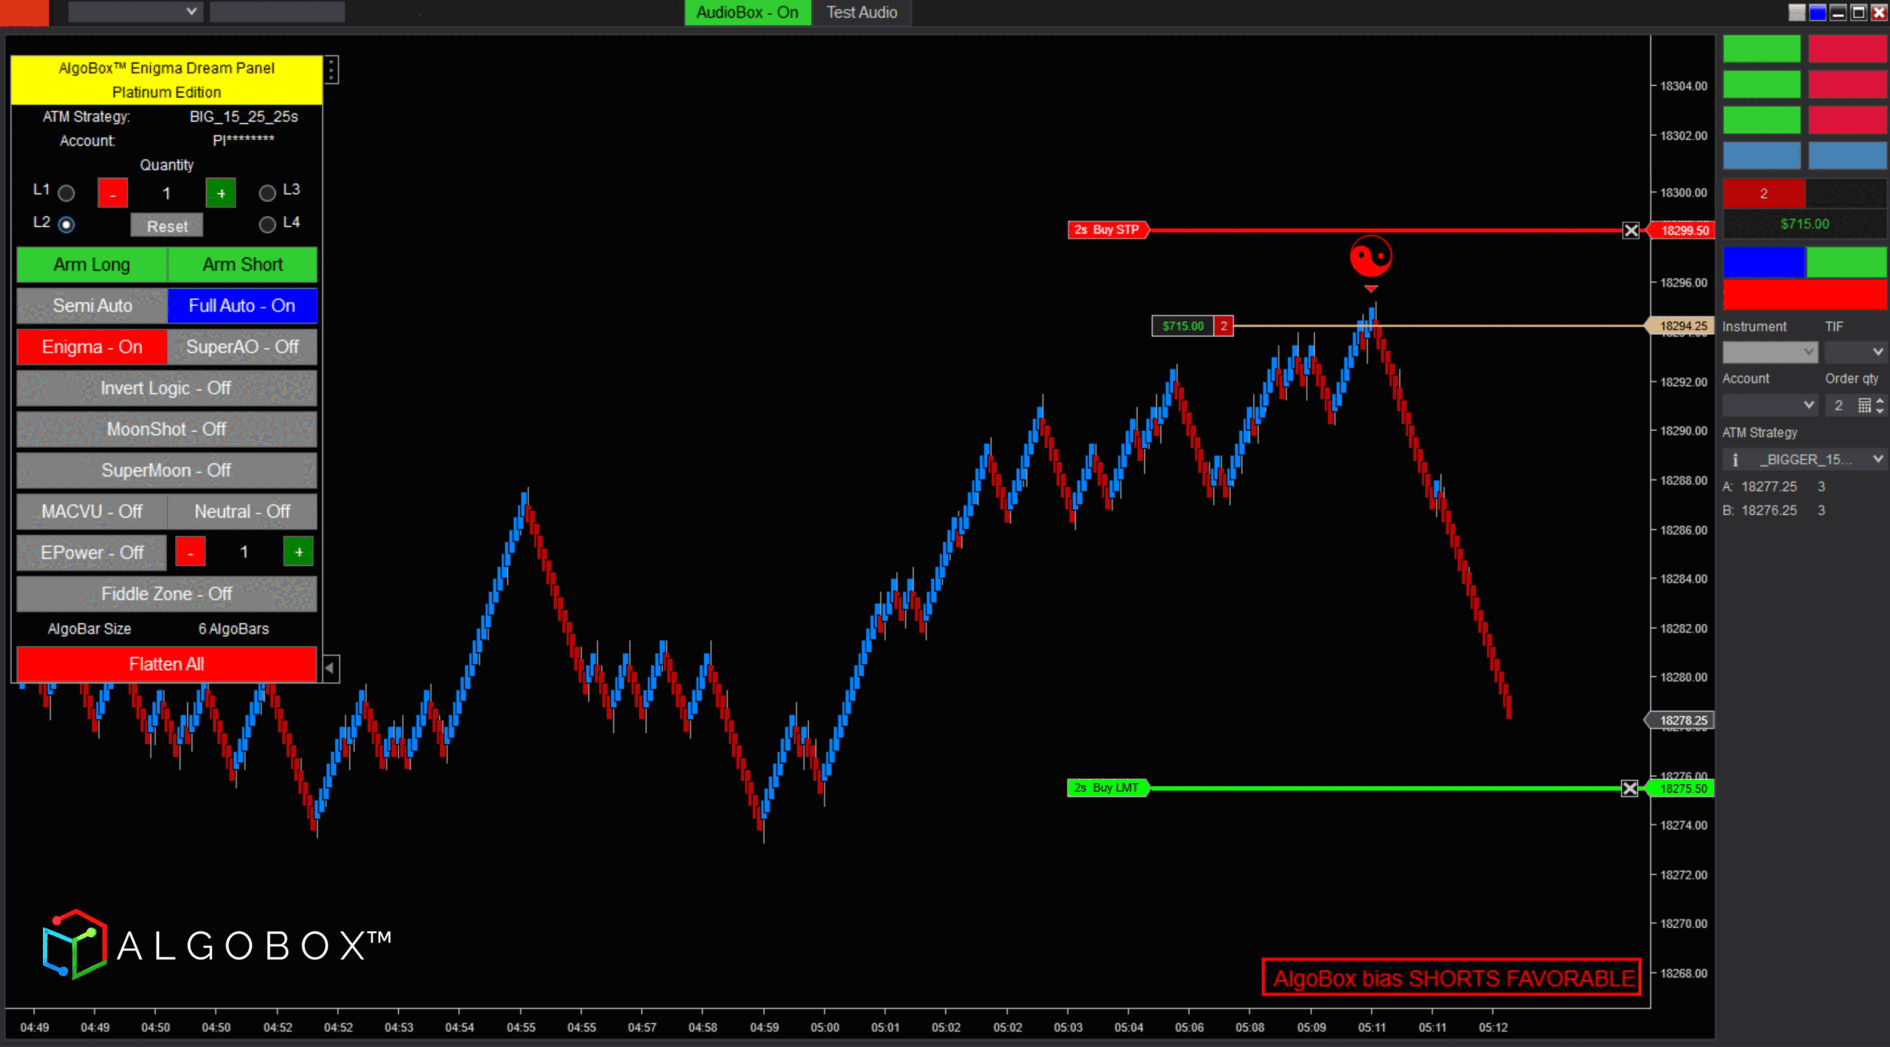Open the panel's three-dot options menu
The width and height of the screenshot is (1890, 1047).
point(332,70)
